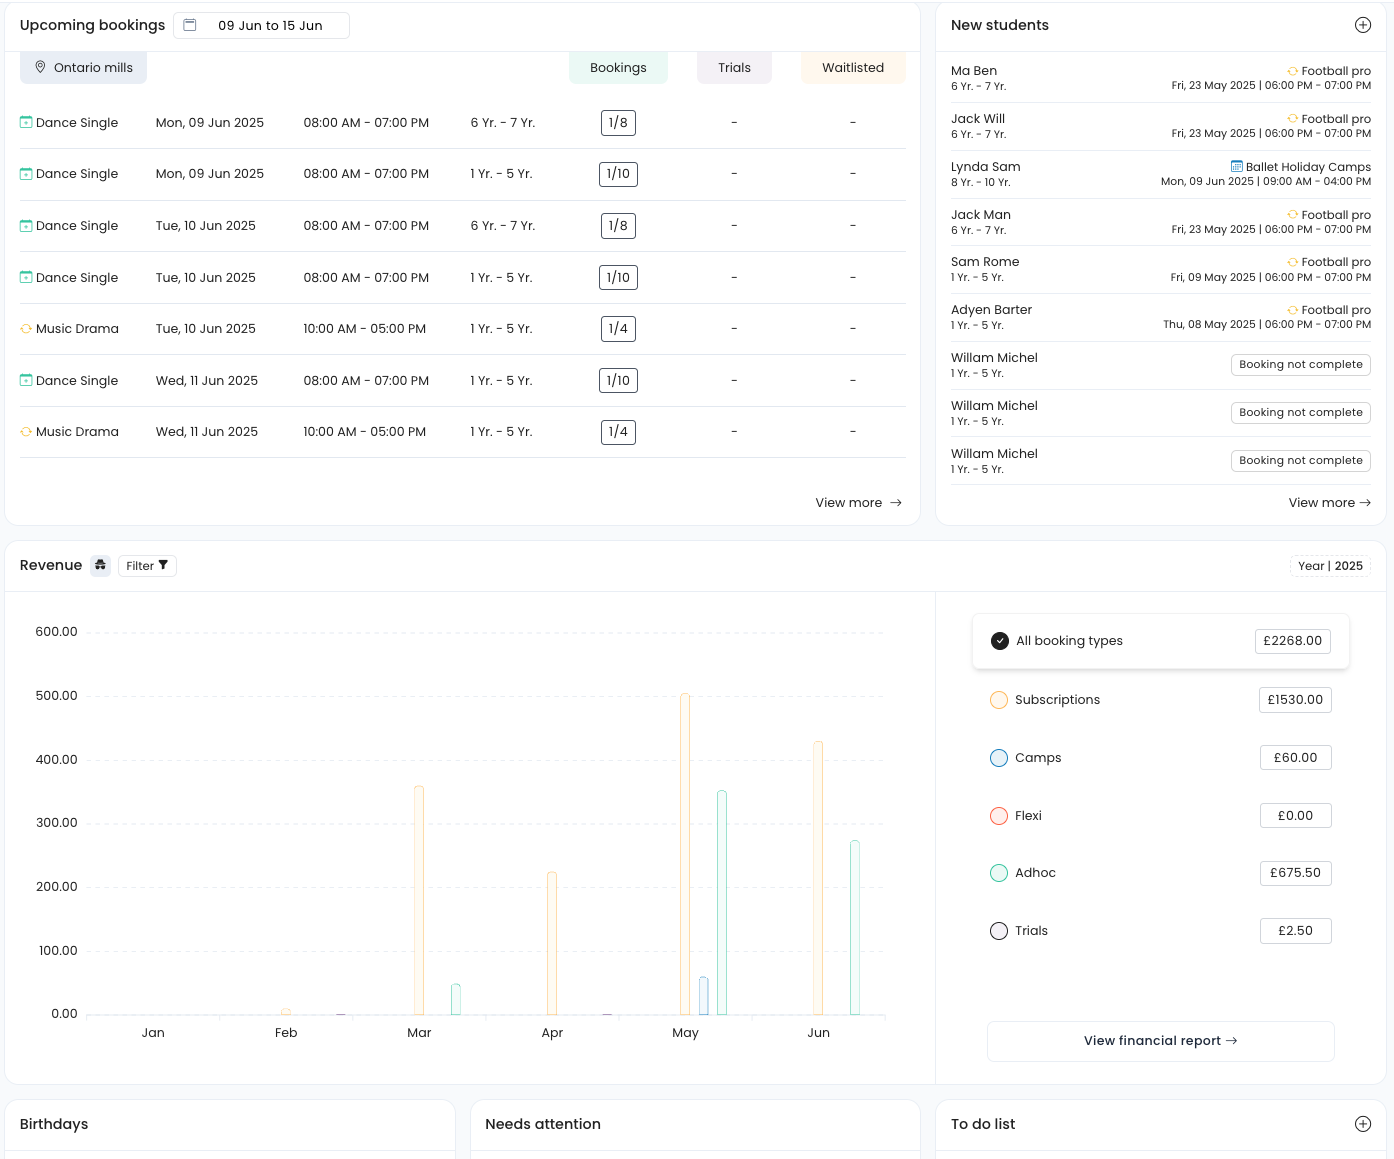The height and width of the screenshot is (1159, 1394).
Task: Open the Revenue Filter dropdown
Action: pos(147,566)
